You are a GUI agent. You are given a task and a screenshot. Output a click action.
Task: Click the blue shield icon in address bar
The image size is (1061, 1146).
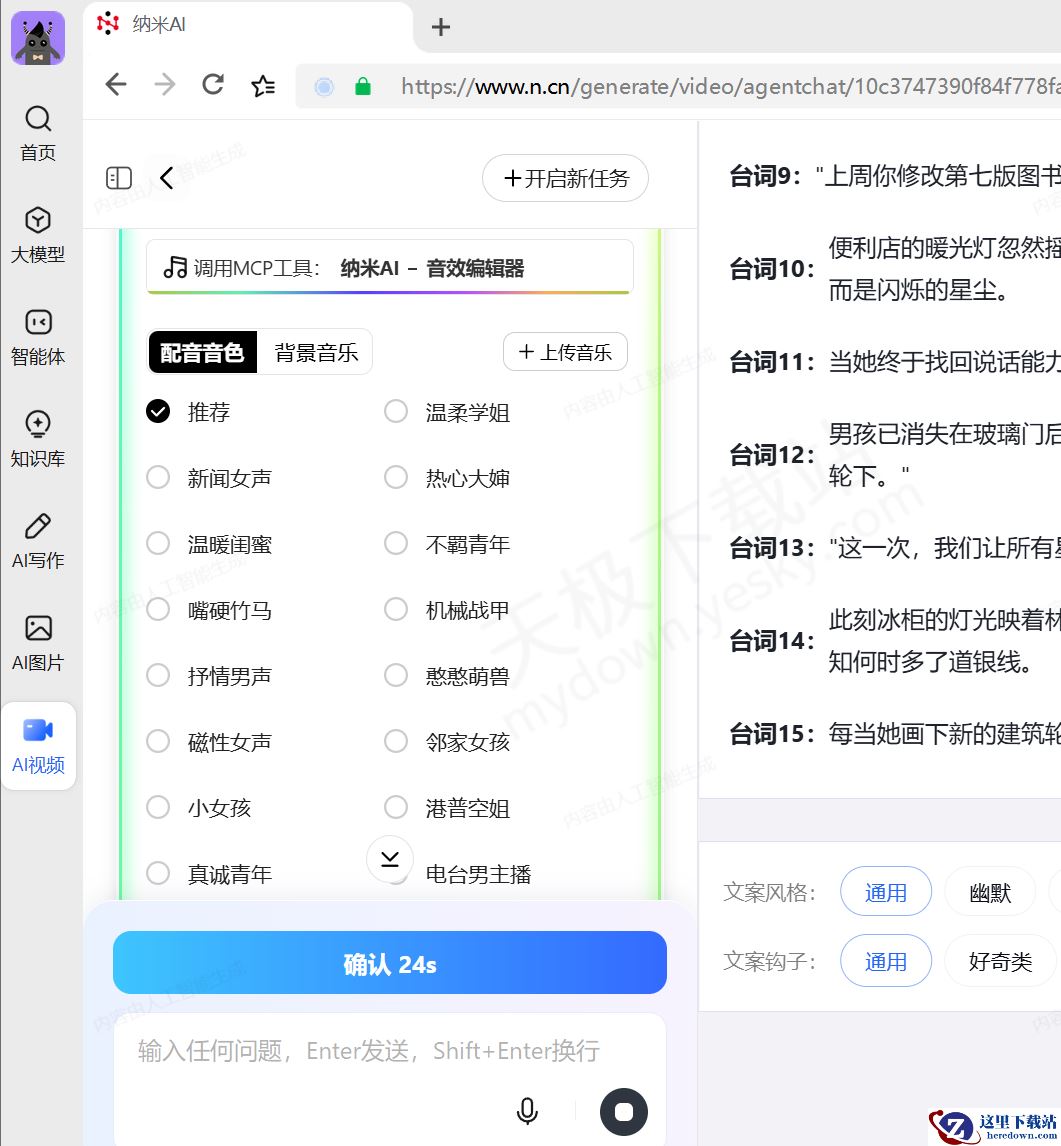(324, 87)
